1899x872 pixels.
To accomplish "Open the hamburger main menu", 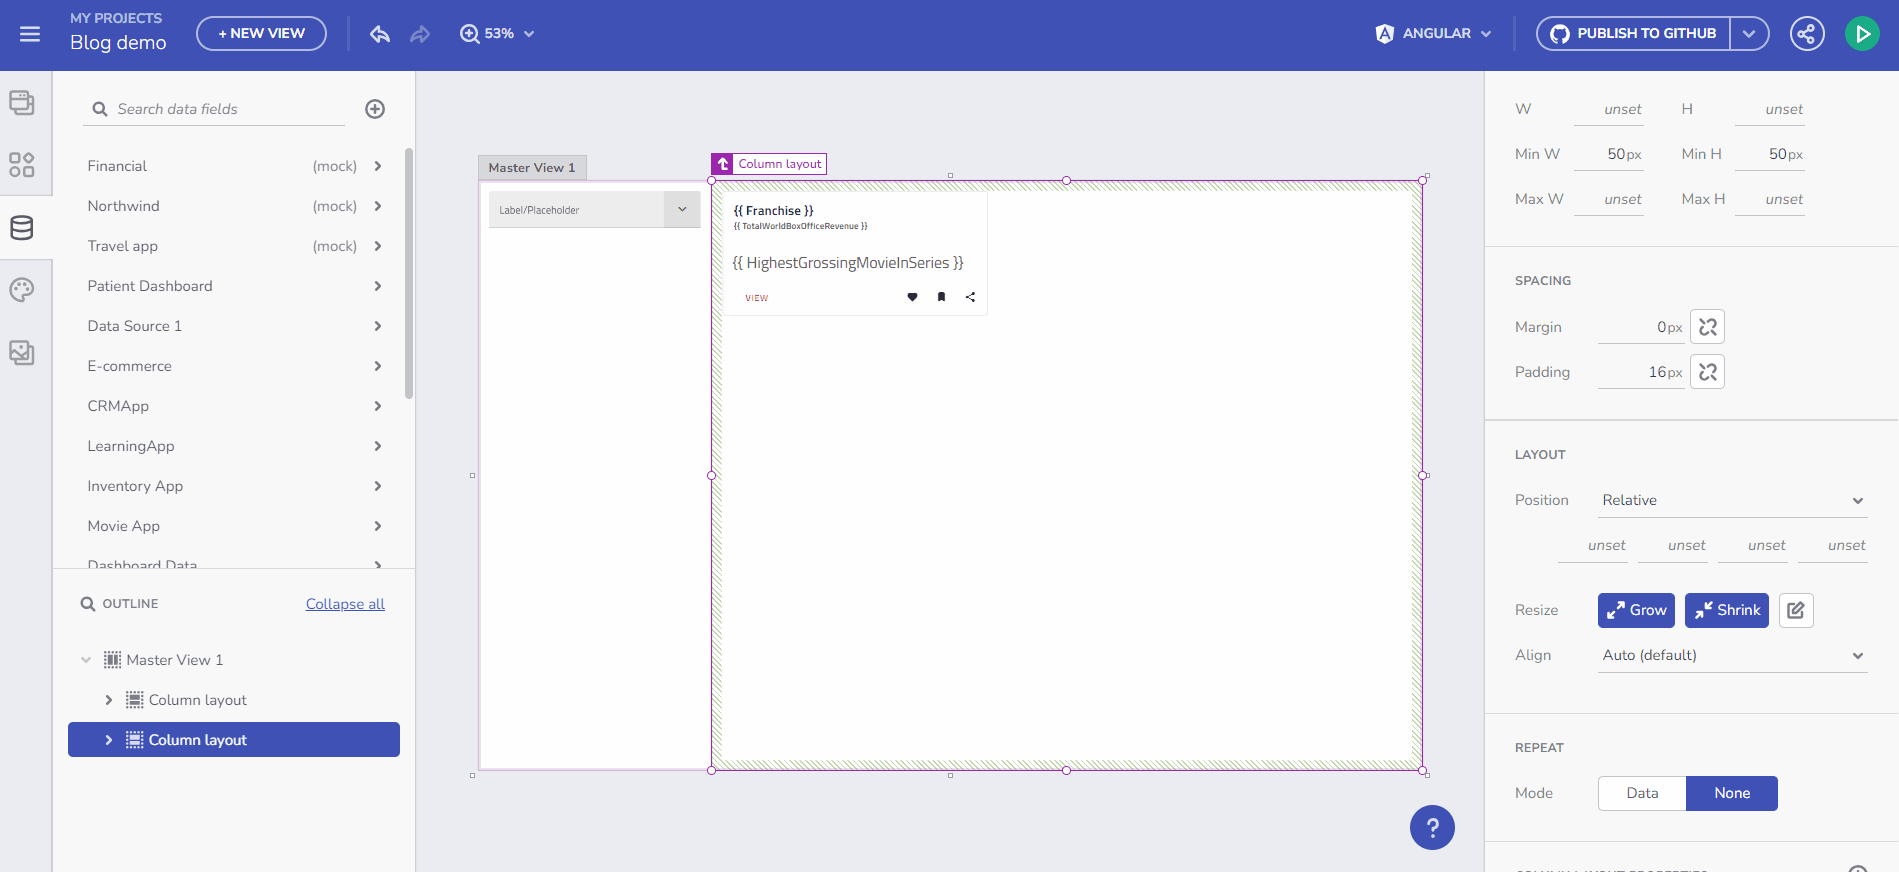I will coord(30,34).
